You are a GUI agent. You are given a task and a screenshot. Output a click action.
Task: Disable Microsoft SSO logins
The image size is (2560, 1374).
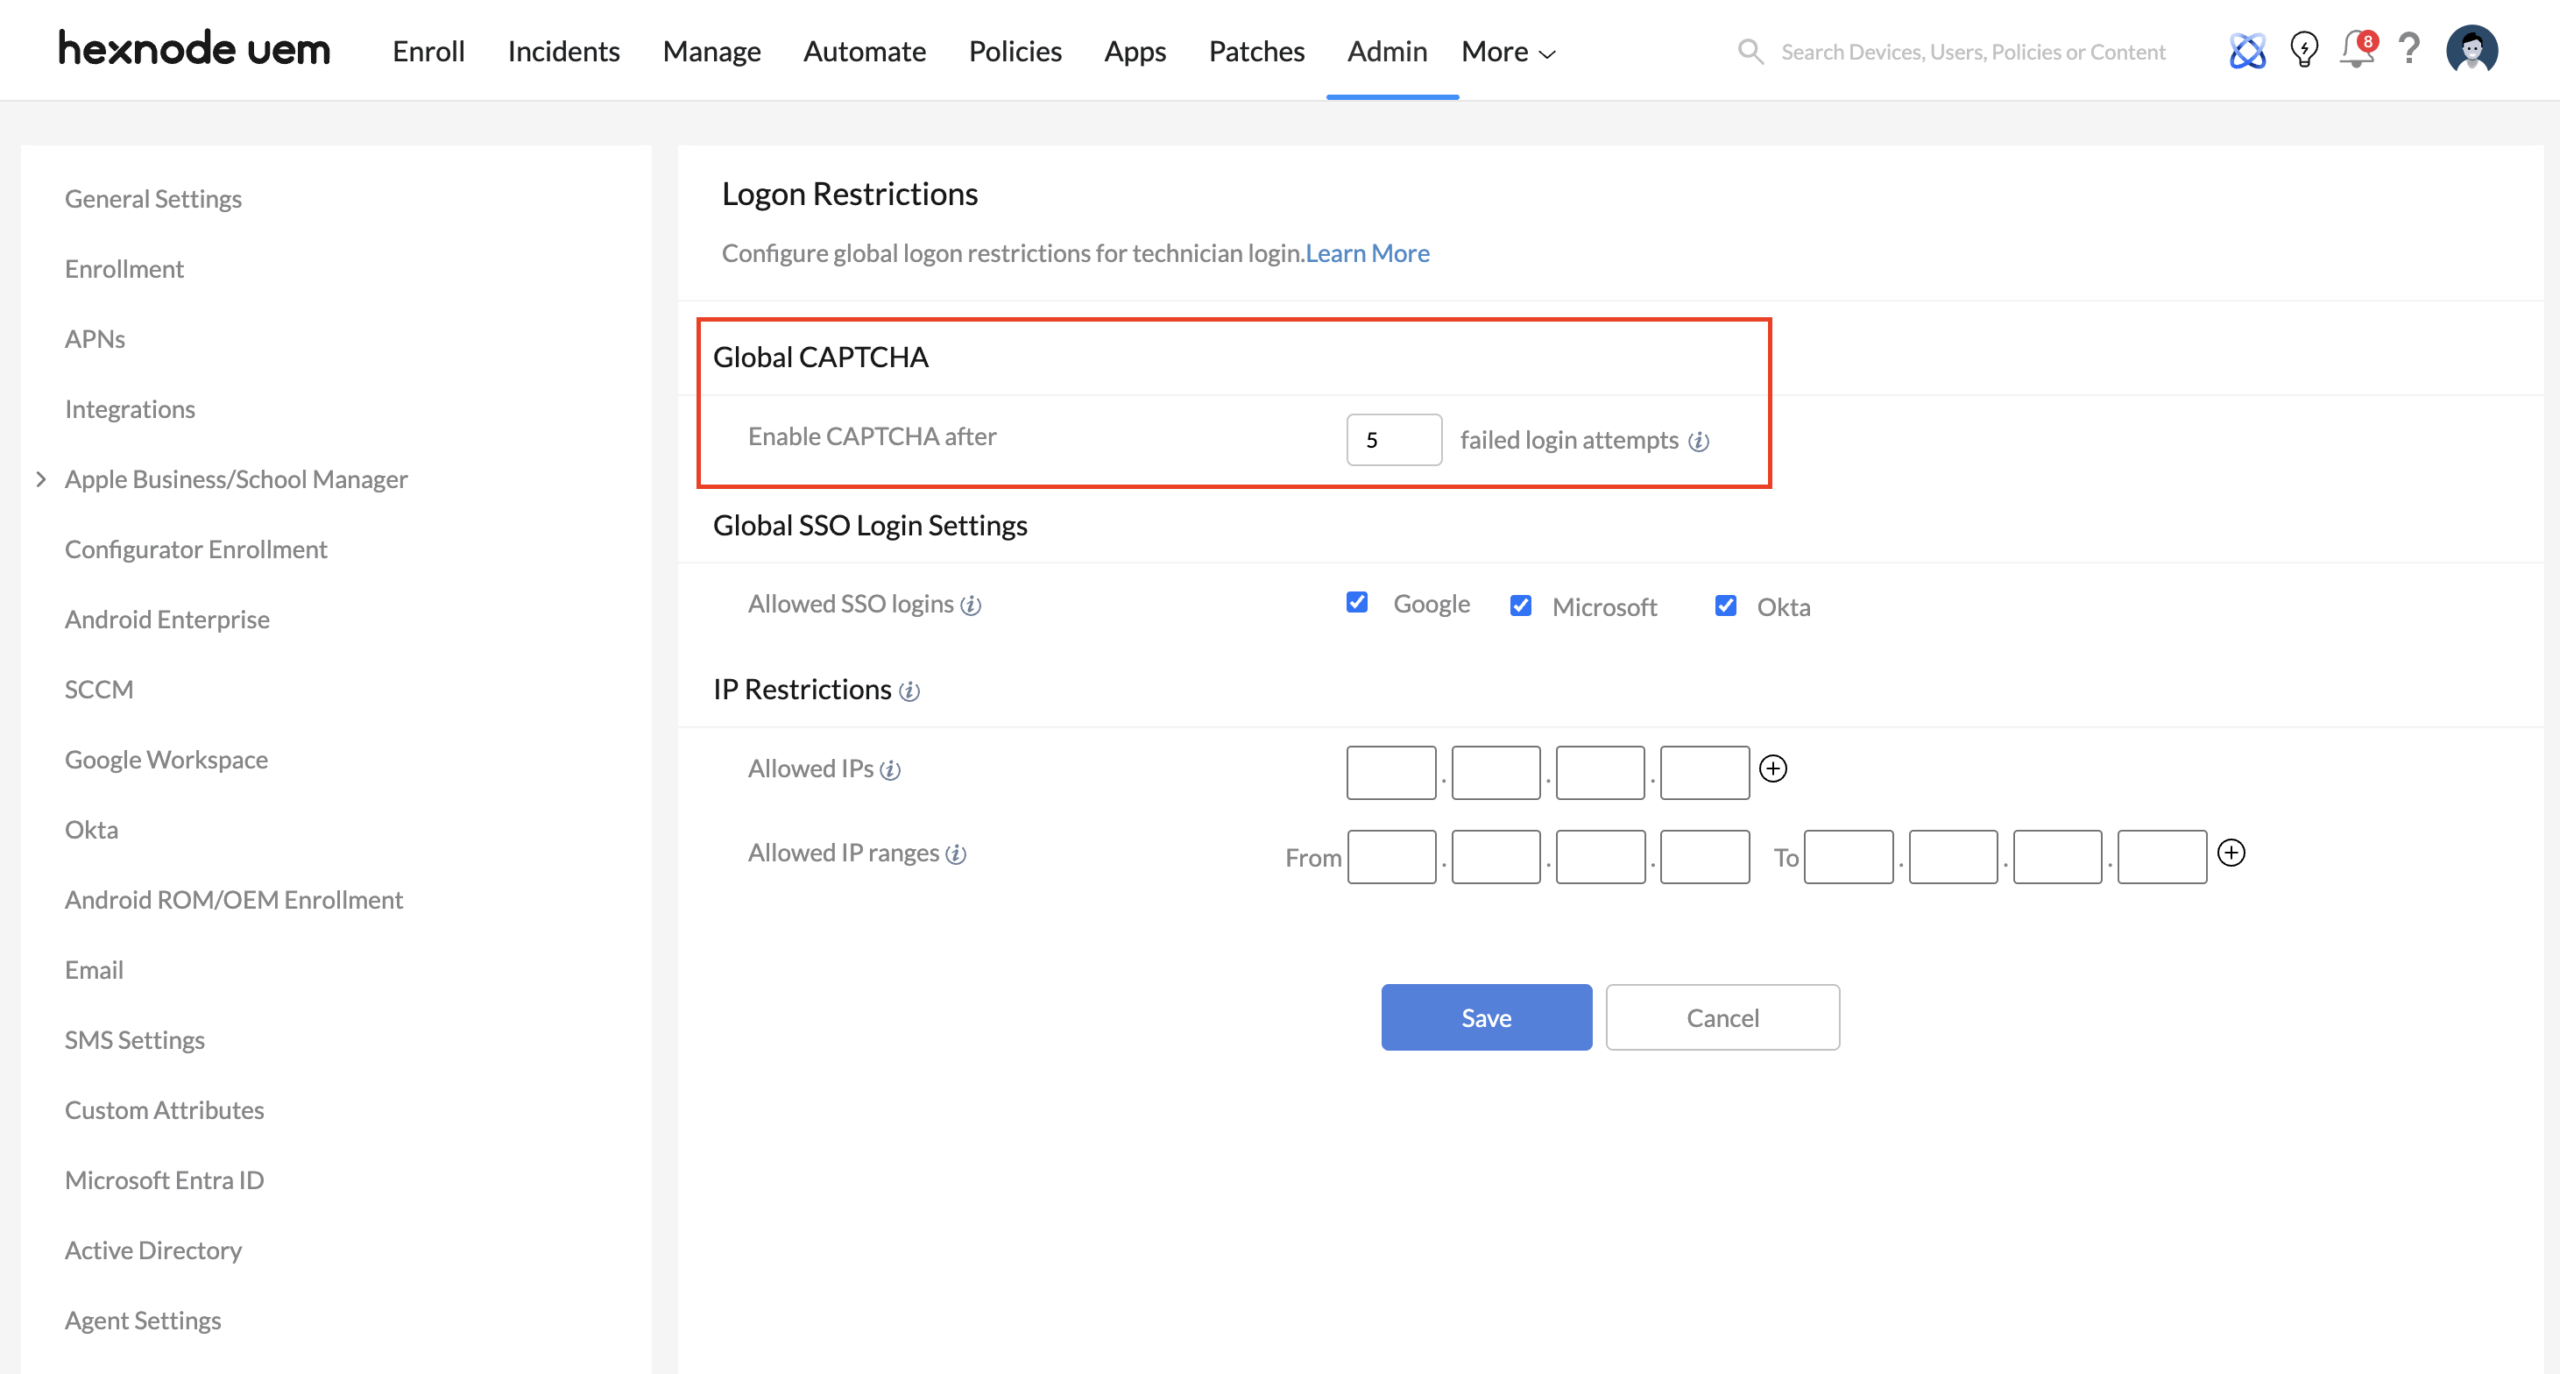[1520, 605]
